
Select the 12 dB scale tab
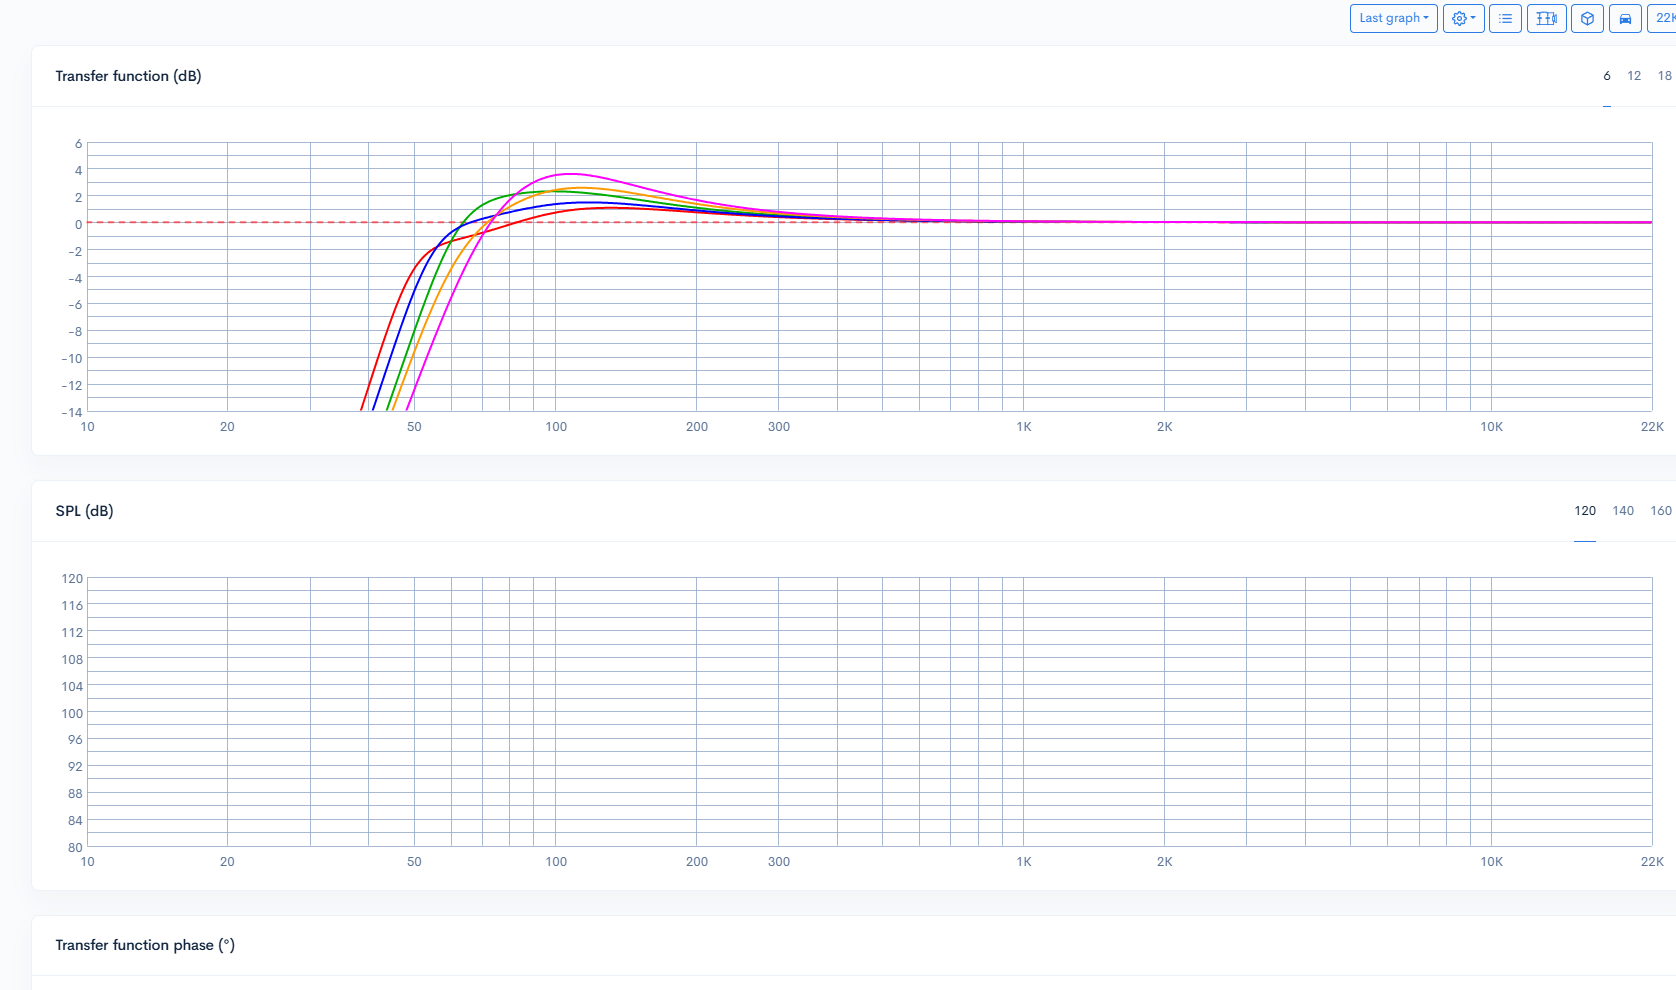[x=1634, y=76]
